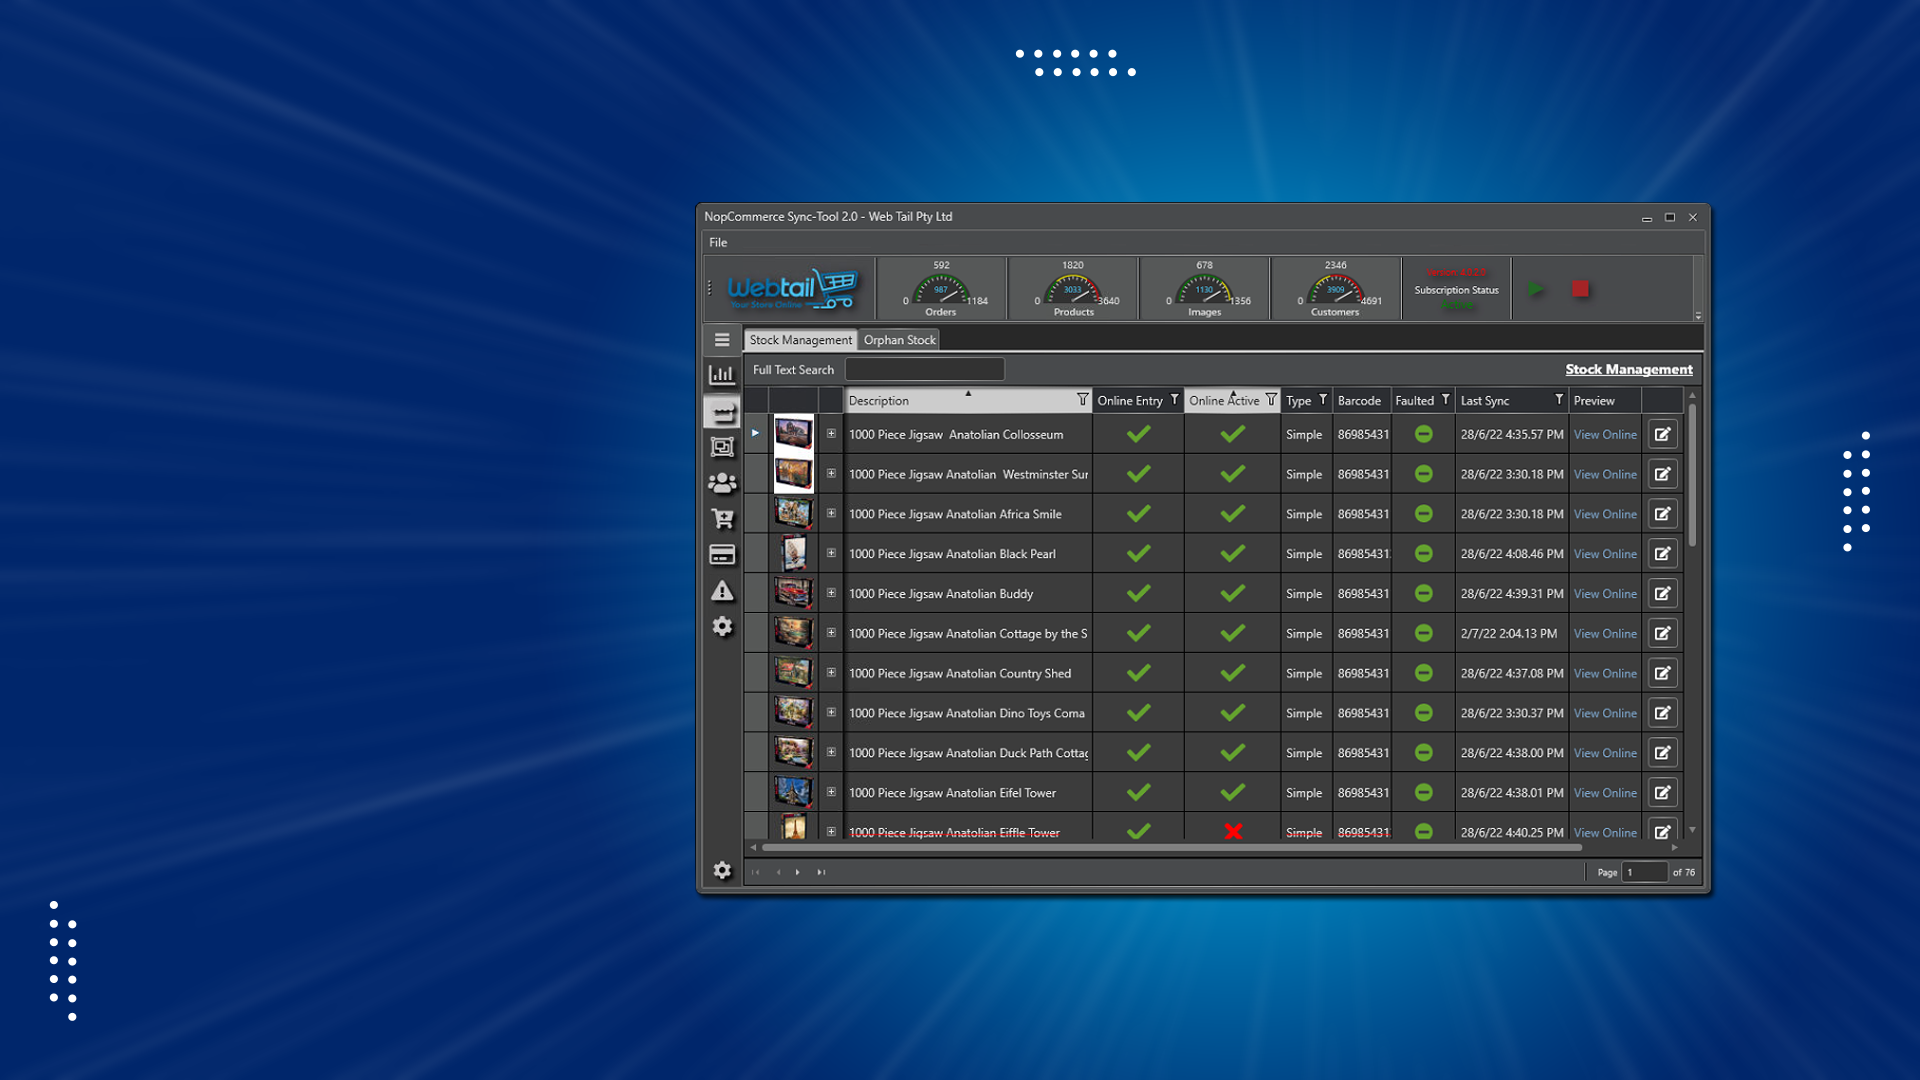Viewport: 1920px width, 1080px height.
Task: Open the warning triangle alerts section
Action: click(722, 591)
